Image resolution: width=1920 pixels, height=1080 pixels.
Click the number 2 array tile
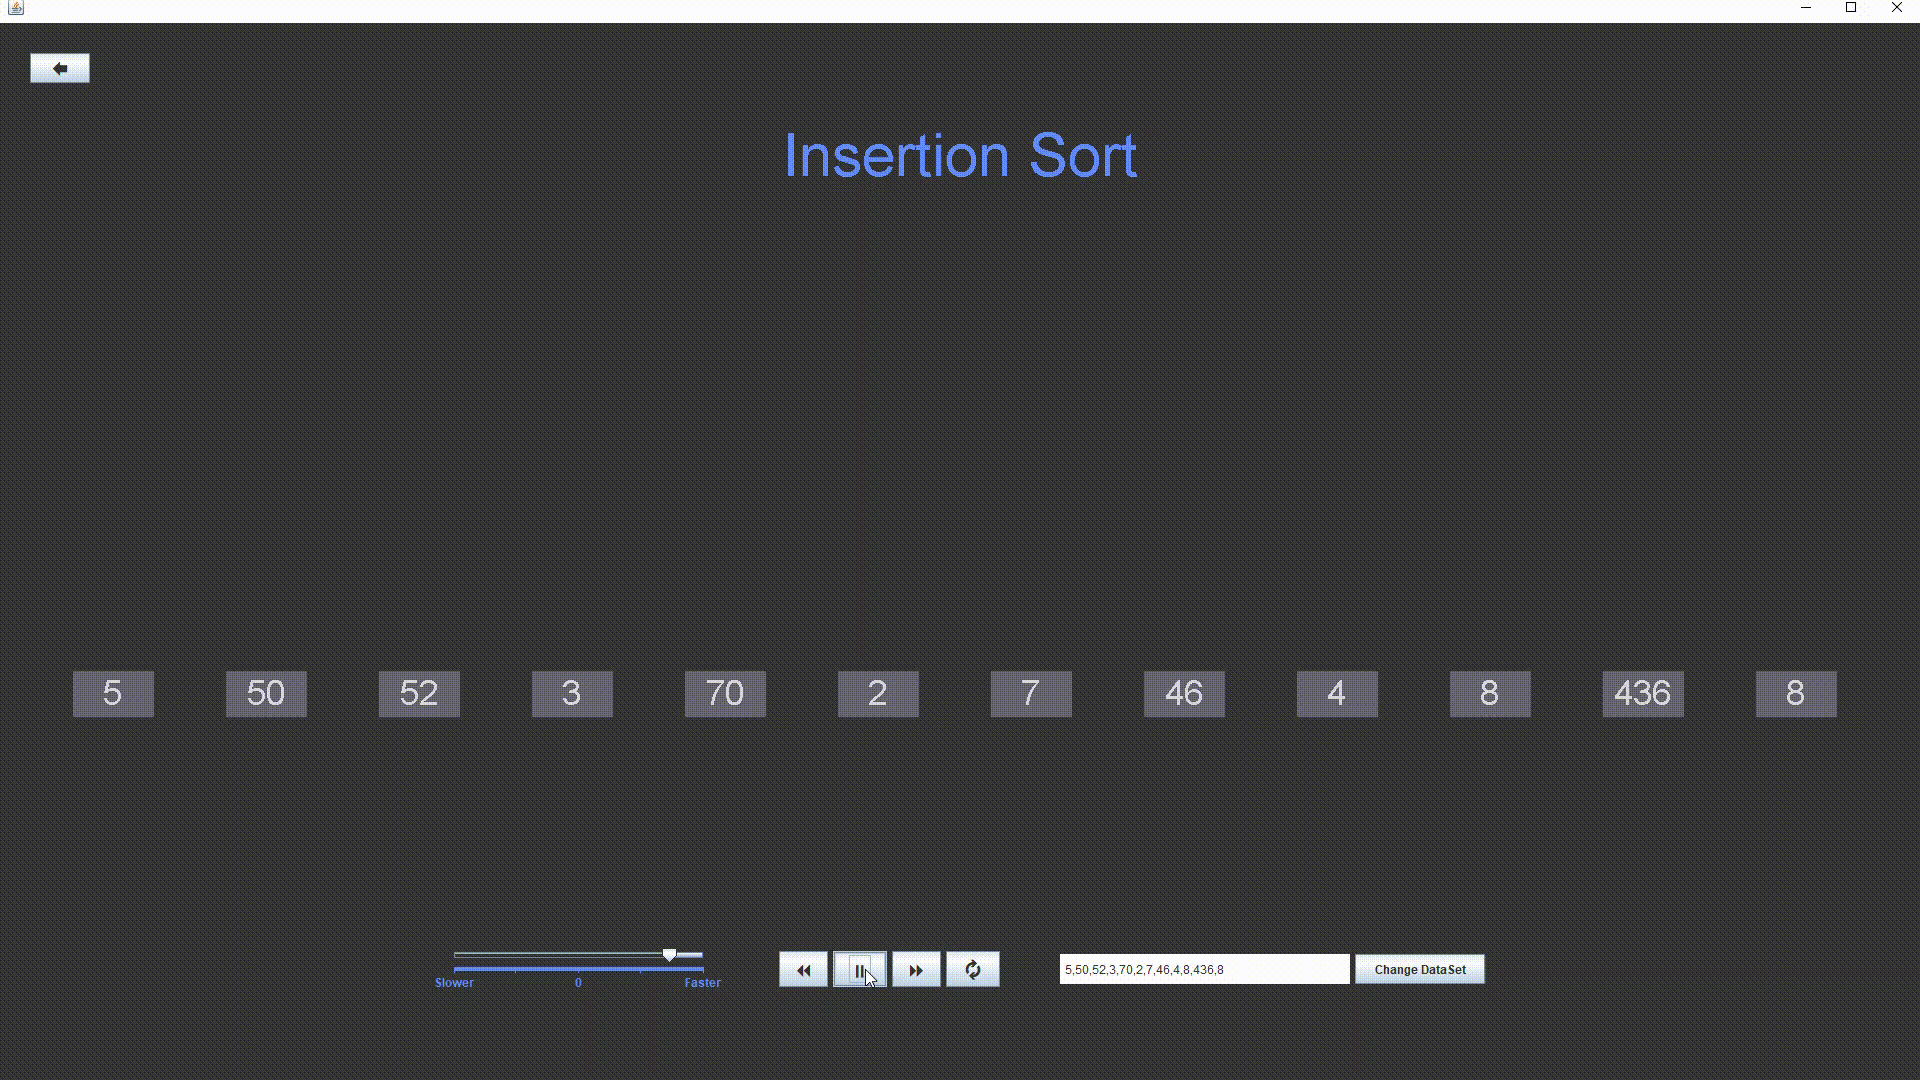[877, 692]
